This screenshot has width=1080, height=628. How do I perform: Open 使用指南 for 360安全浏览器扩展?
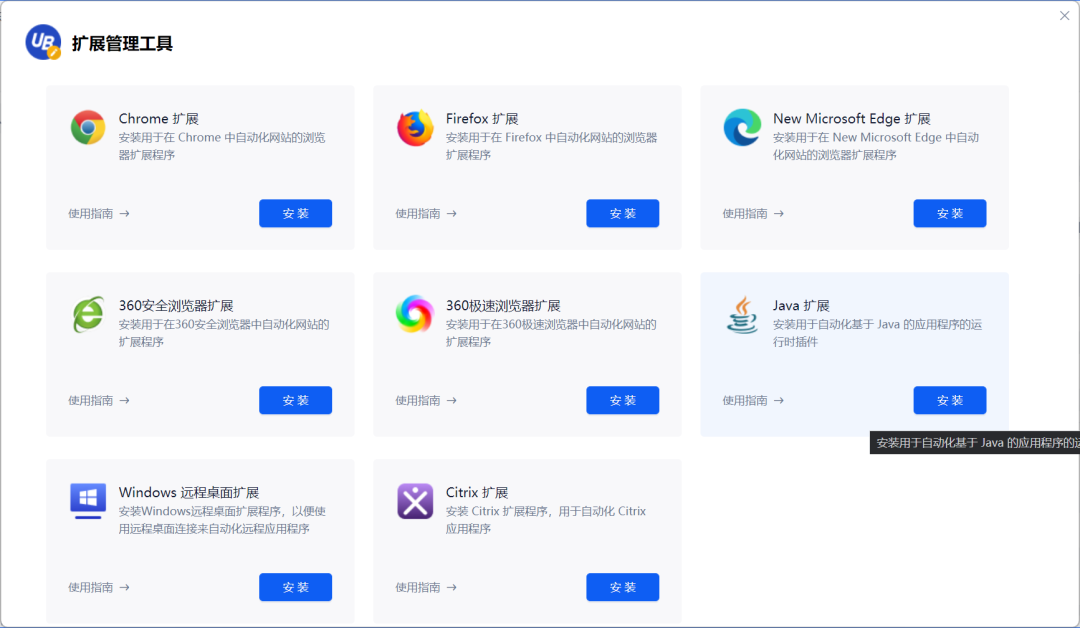(98, 400)
